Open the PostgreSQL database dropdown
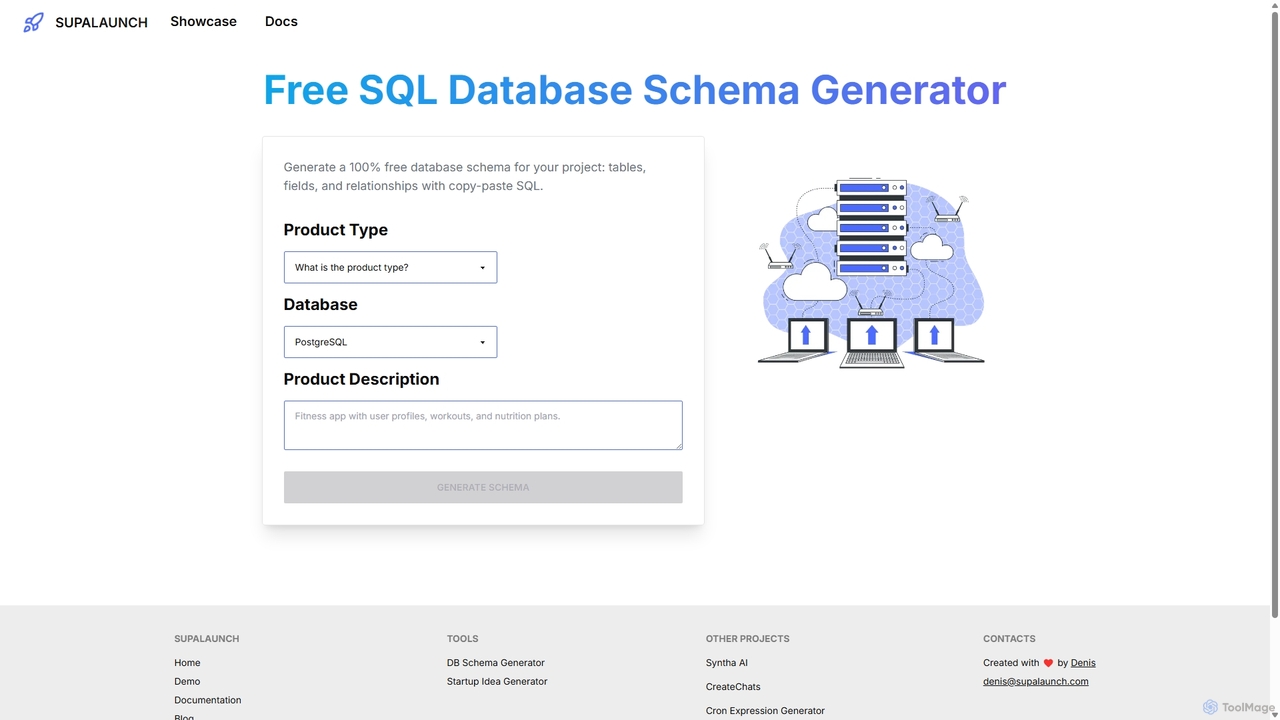Screen dimensions: 1280x720 pos(390,342)
